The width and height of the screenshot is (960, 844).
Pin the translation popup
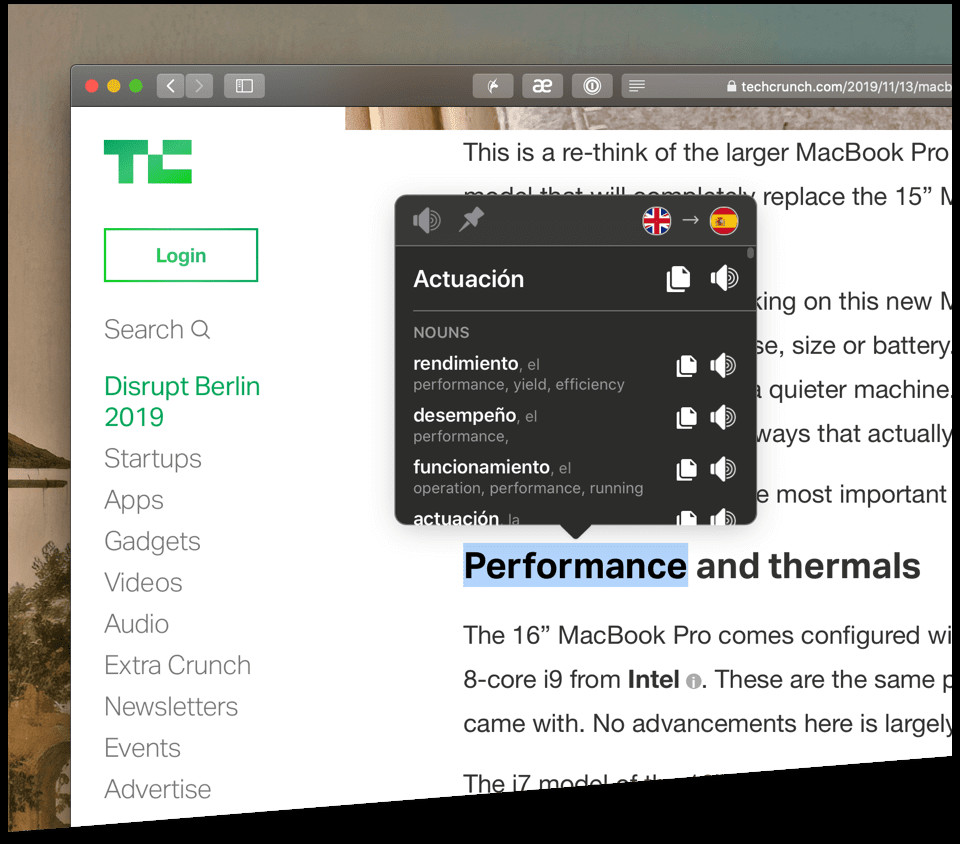[471, 219]
